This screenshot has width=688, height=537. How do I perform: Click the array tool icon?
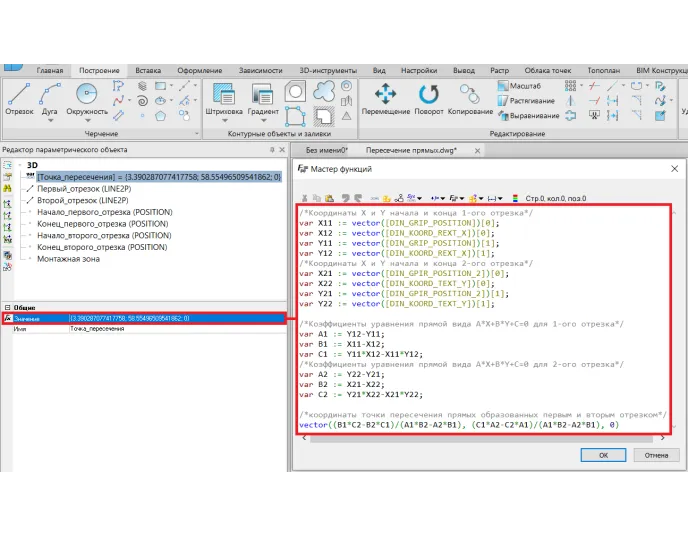coord(570,86)
